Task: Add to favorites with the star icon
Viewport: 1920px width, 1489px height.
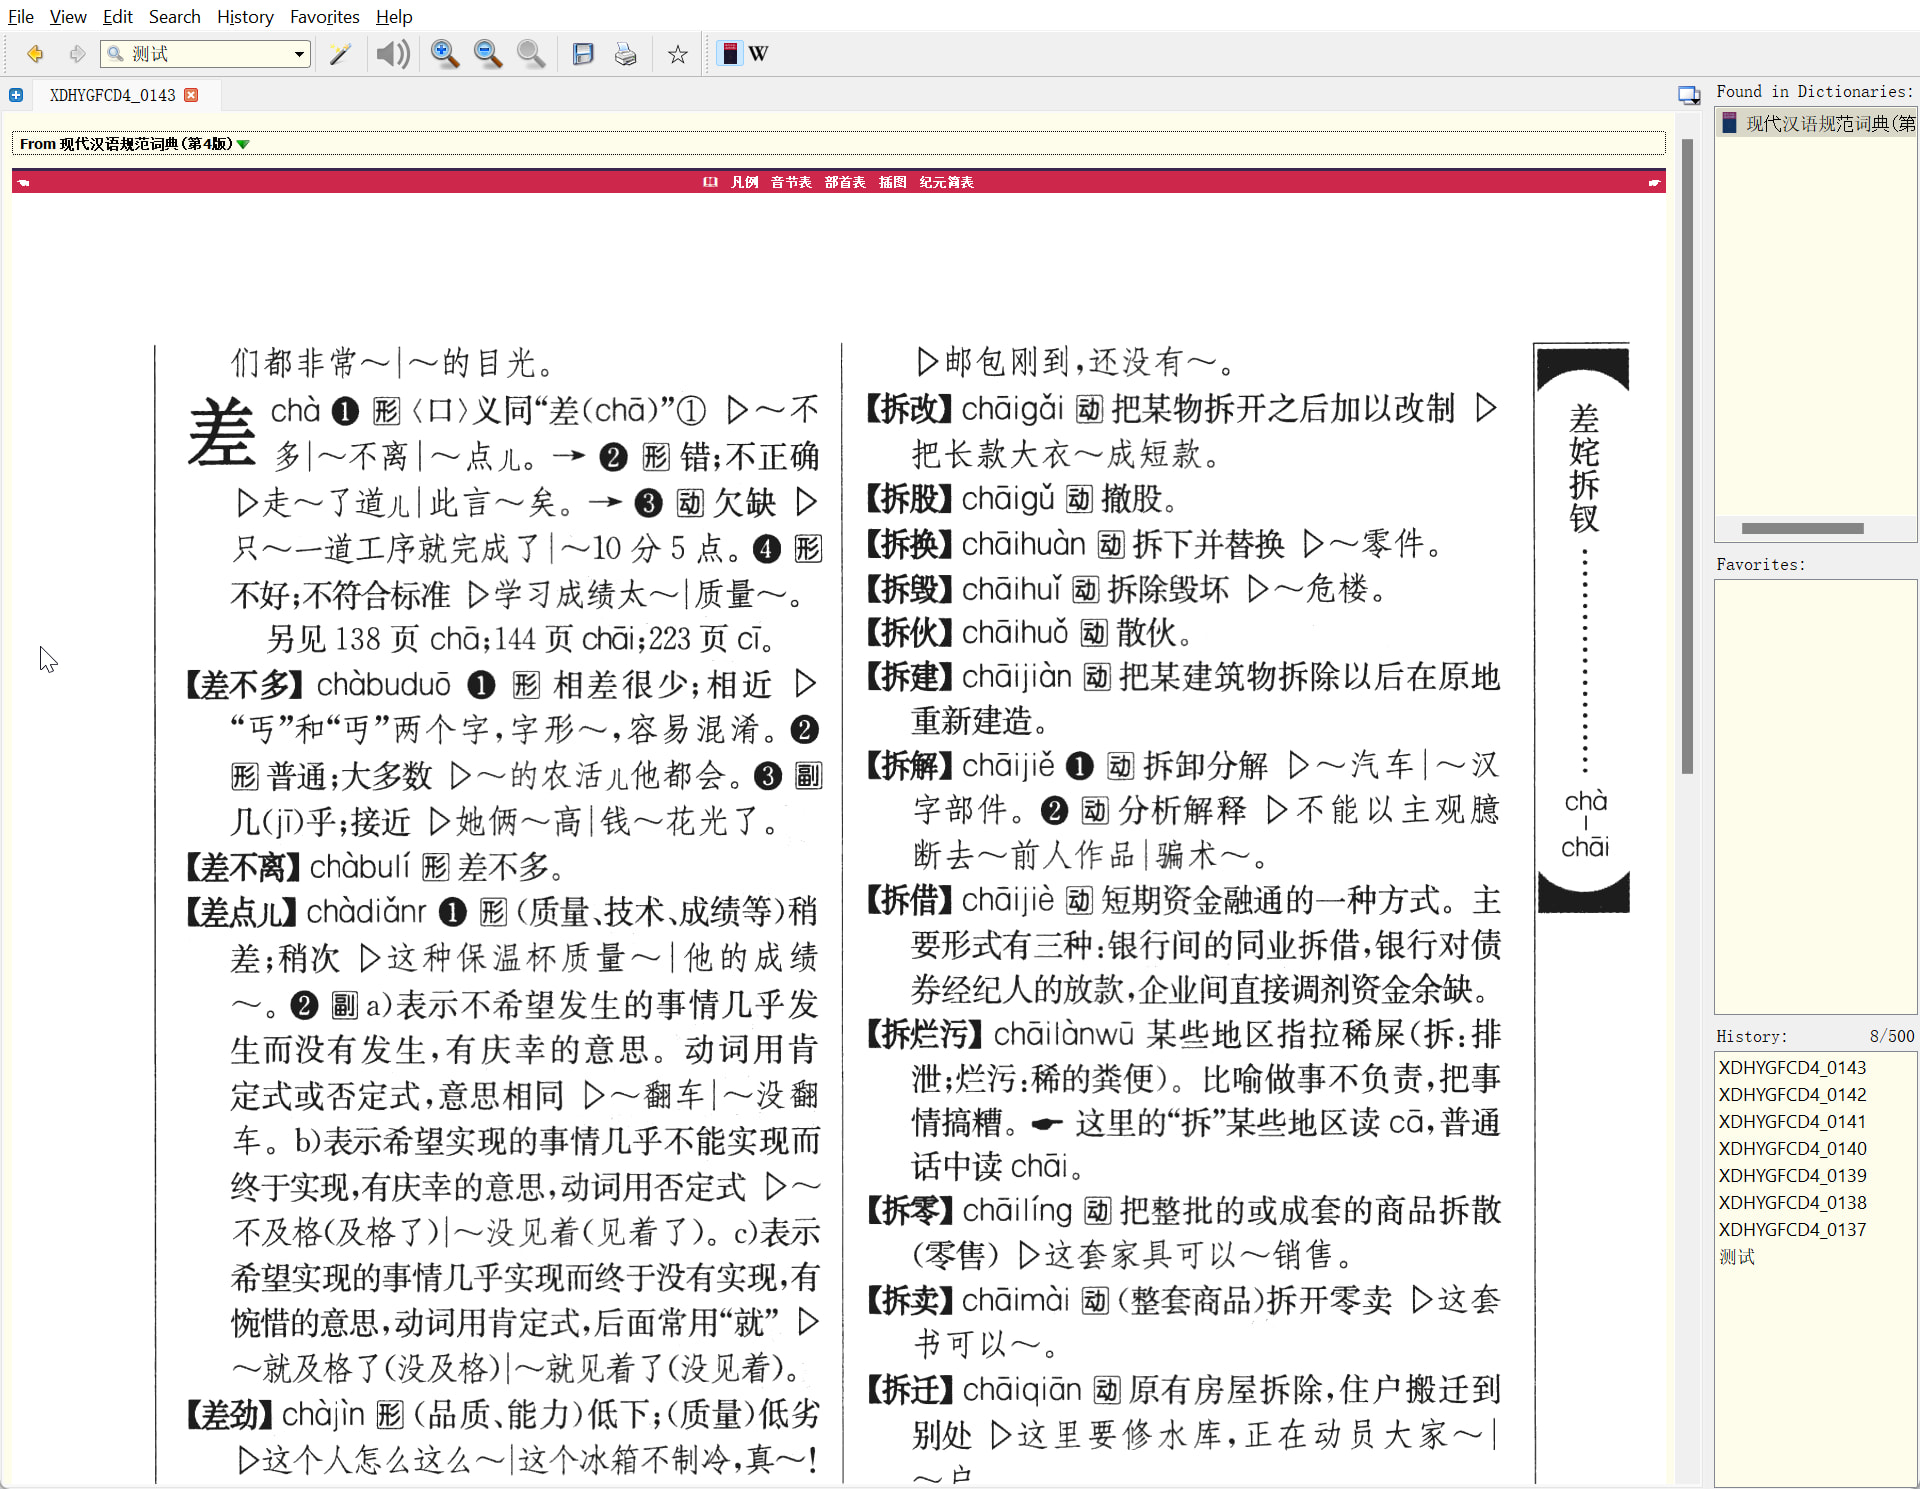Action: tap(678, 54)
